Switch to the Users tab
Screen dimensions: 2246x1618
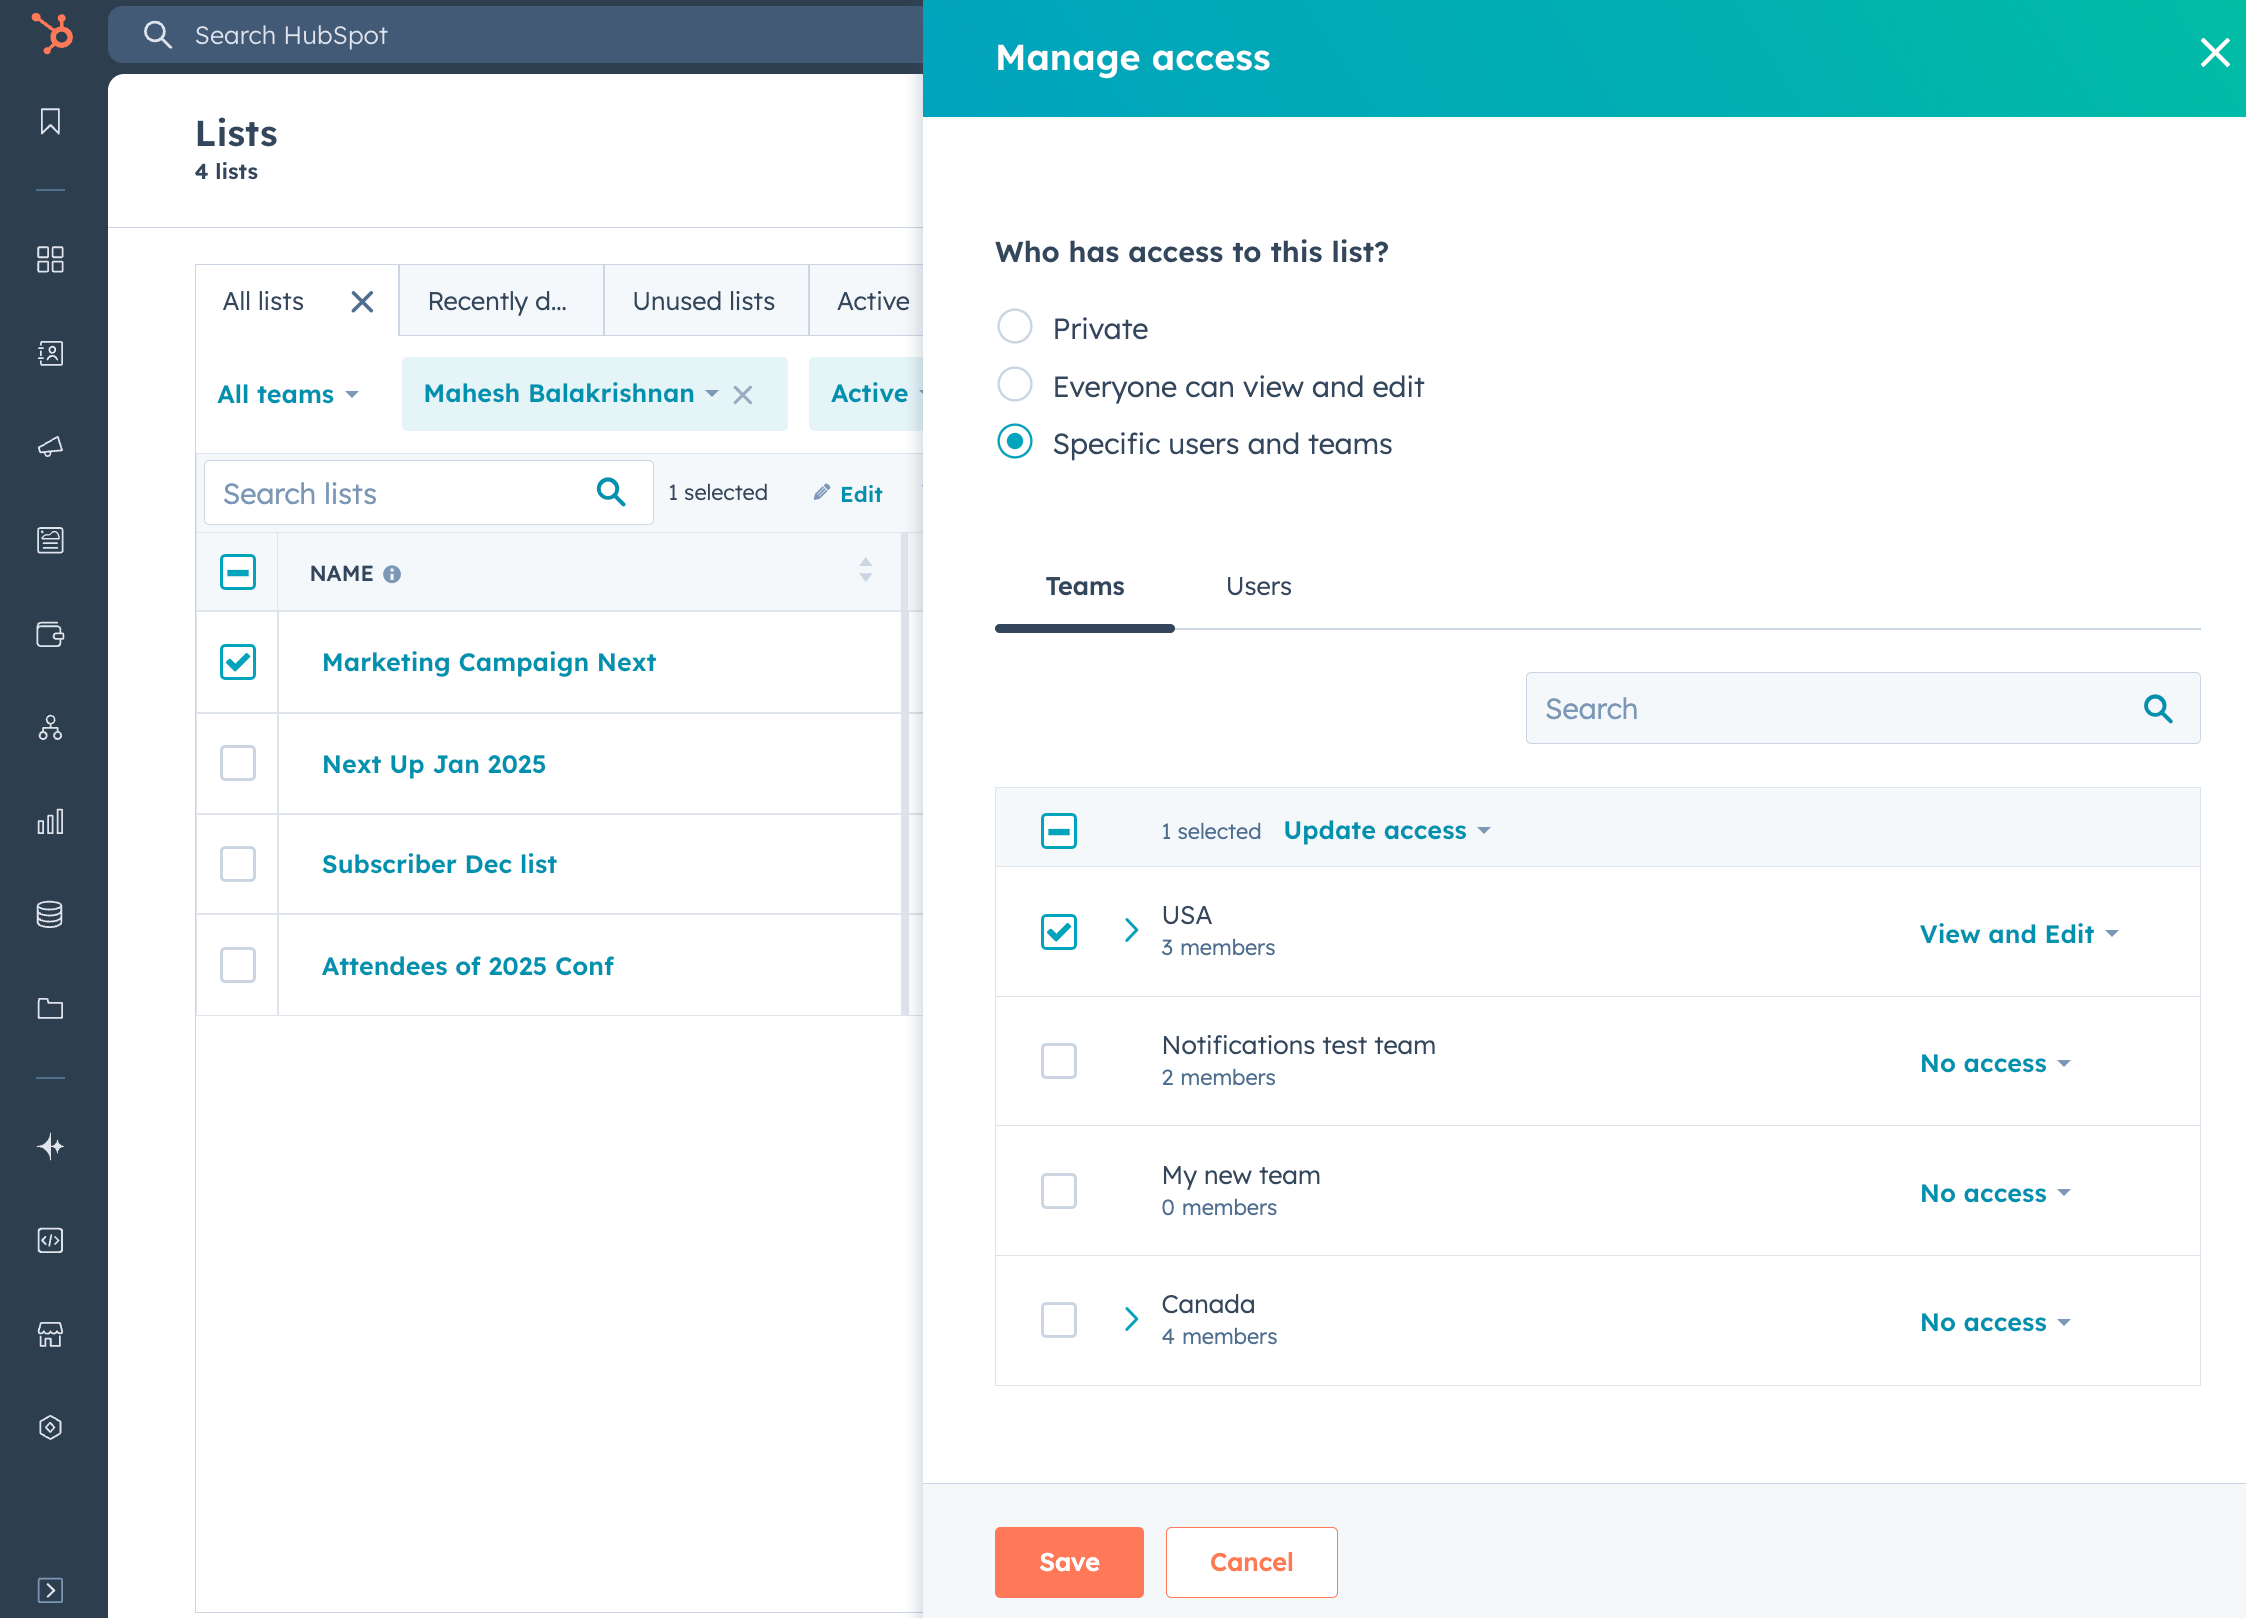click(x=1258, y=586)
